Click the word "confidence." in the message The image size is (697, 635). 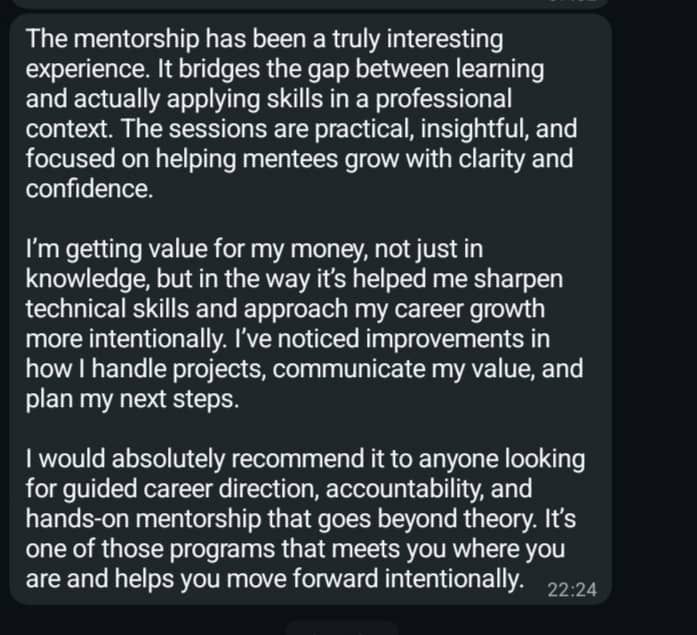tap(89, 187)
